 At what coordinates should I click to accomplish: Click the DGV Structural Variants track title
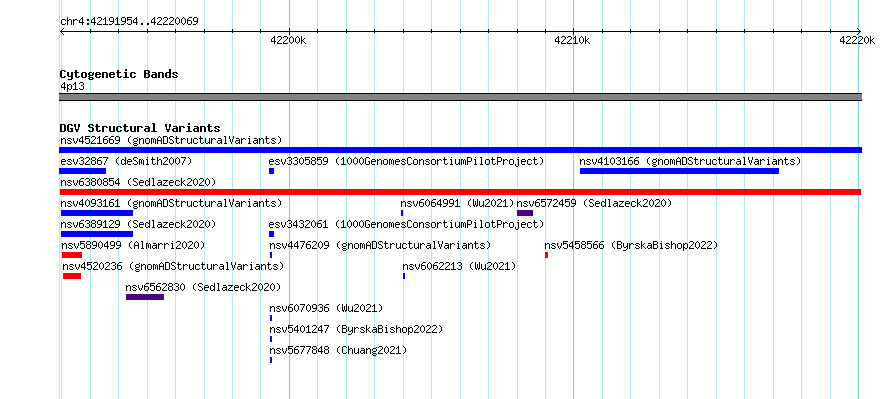point(140,128)
